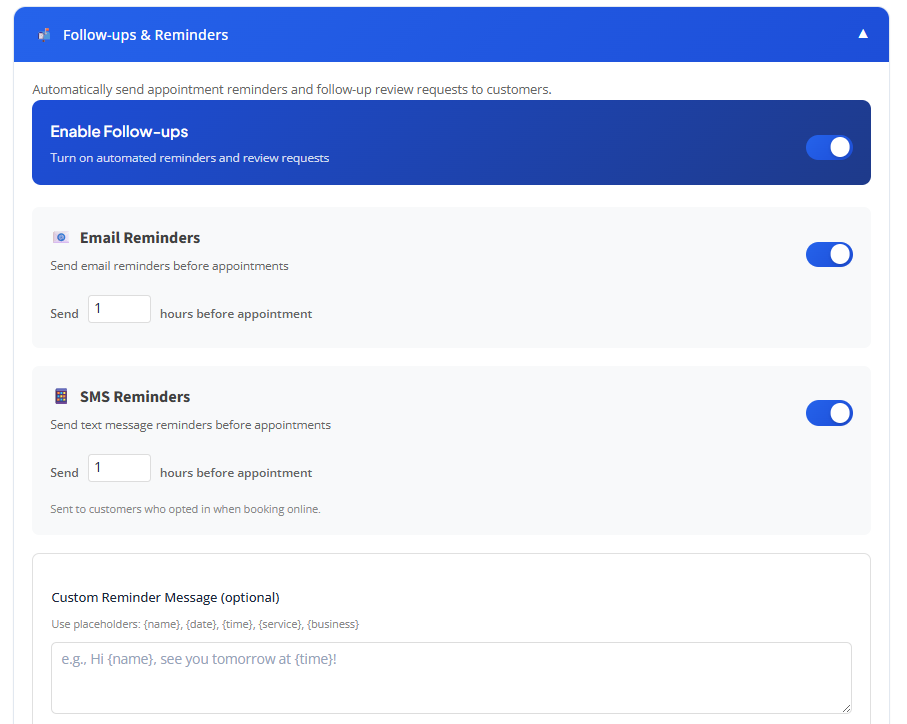This screenshot has height=724, width=907.
Task: Toggle the SMS Reminders switch
Action: click(x=829, y=413)
